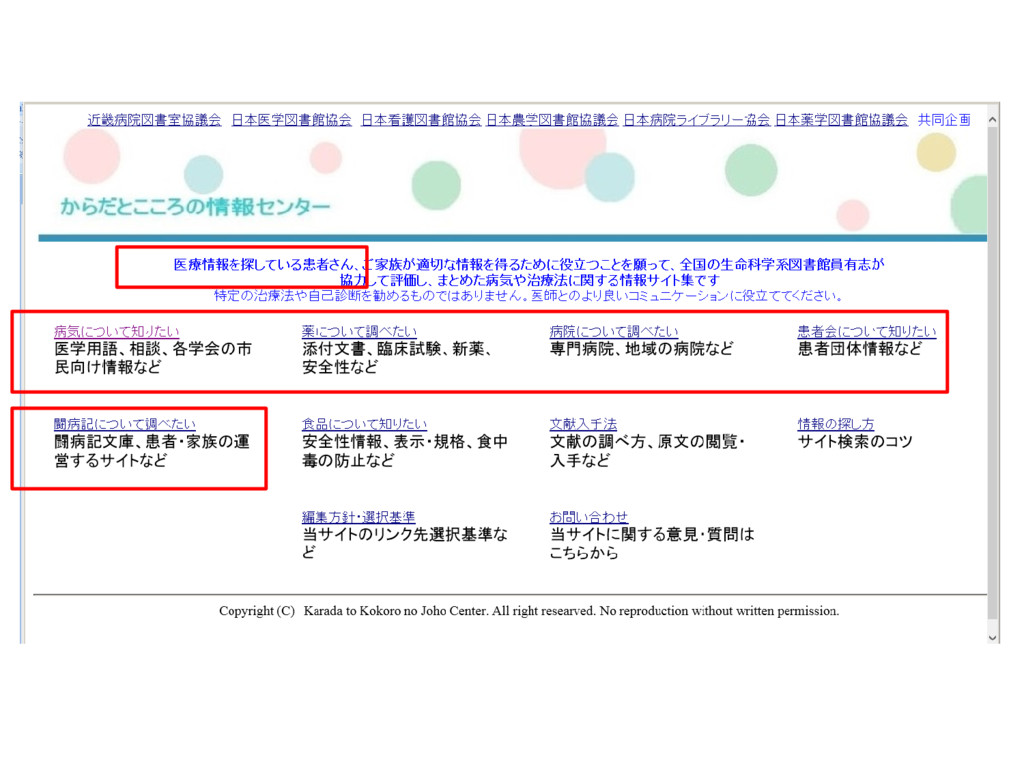The height and width of the screenshot is (768, 1024).
Task: Click the 闘病記について調べたい link
Action: (124, 424)
